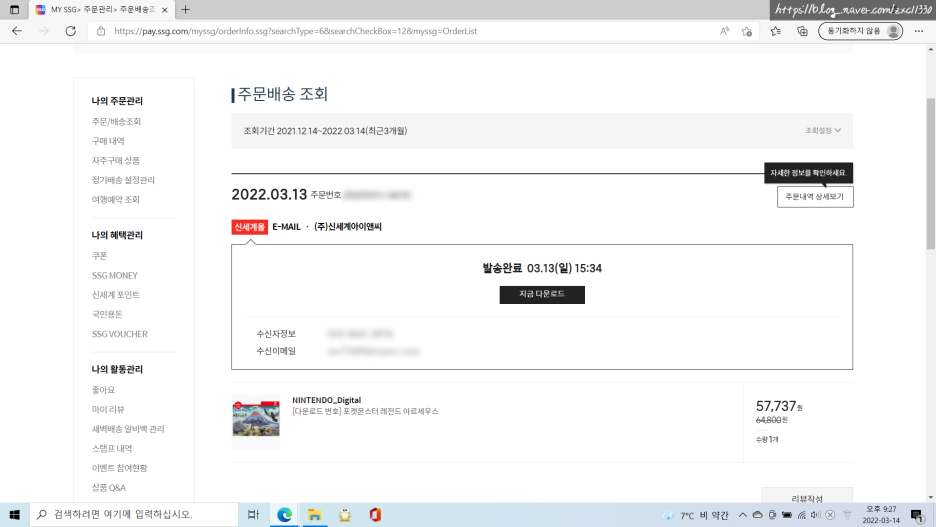This screenshot has width=936, height=527.
Task: Open 국민용돈 sidebar link
Action: point(107,314)
